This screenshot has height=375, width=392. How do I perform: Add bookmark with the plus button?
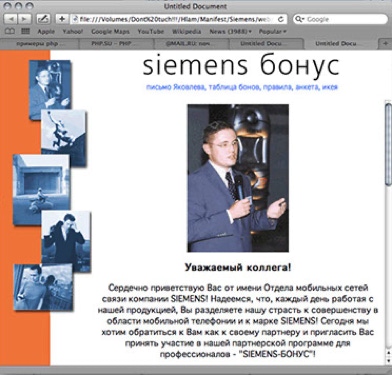coord(62,19)
